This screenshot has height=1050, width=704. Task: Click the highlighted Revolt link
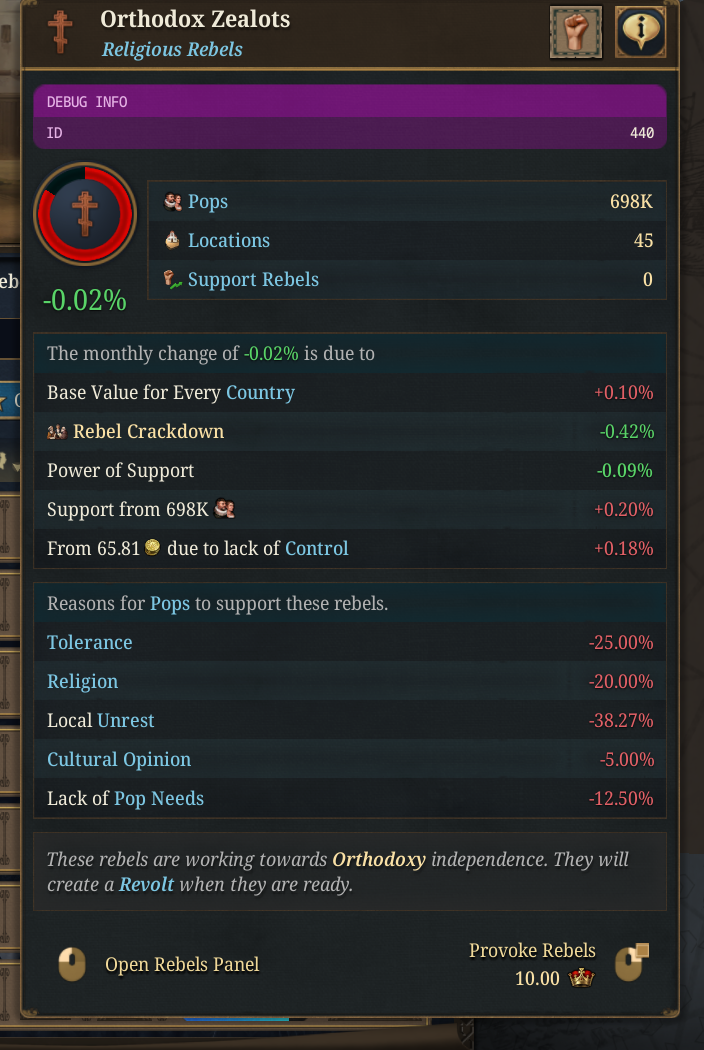146,886
